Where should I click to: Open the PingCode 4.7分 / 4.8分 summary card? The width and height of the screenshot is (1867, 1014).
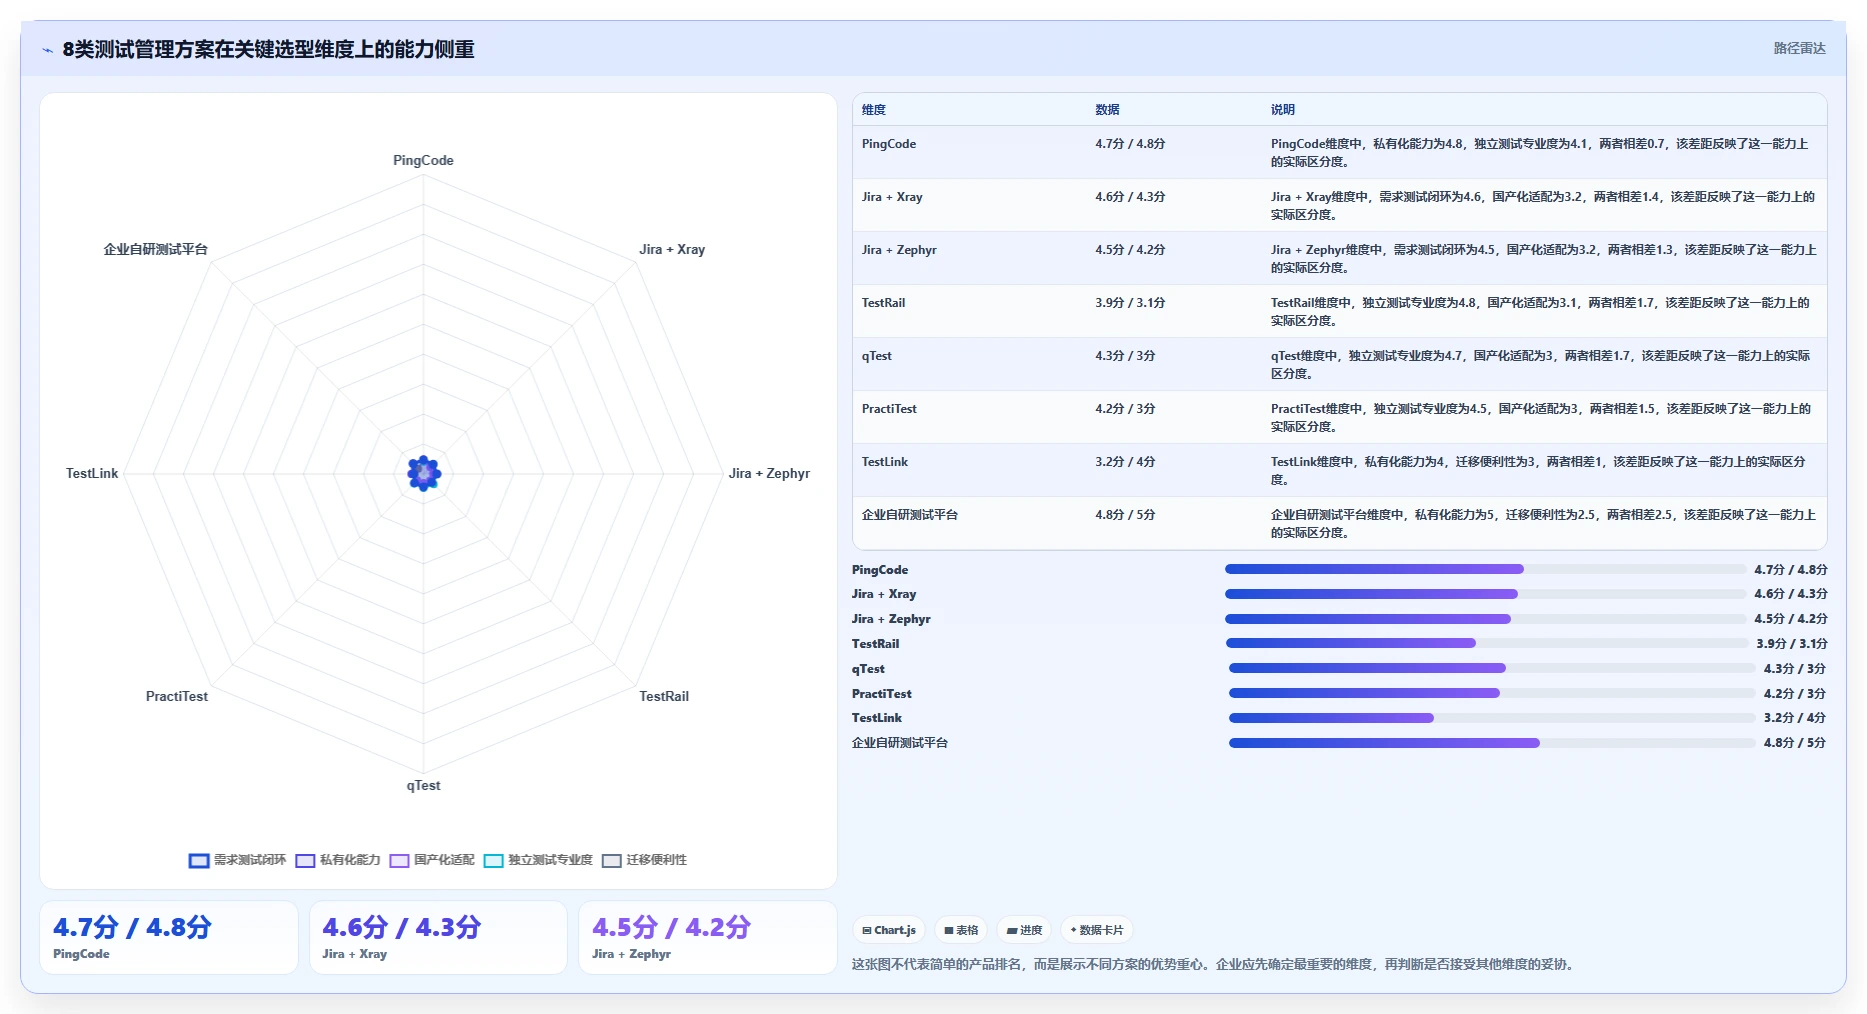[169, 938]
